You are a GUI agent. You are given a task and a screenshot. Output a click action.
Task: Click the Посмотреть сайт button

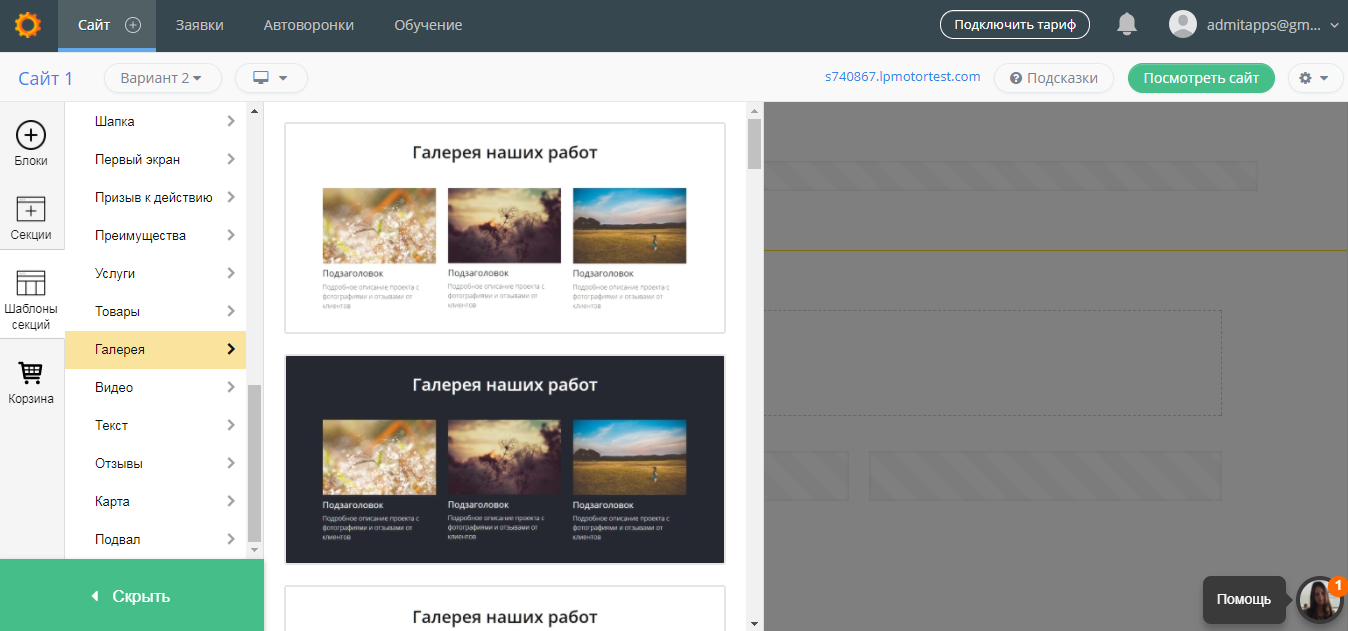click(x=1201, y=78)
